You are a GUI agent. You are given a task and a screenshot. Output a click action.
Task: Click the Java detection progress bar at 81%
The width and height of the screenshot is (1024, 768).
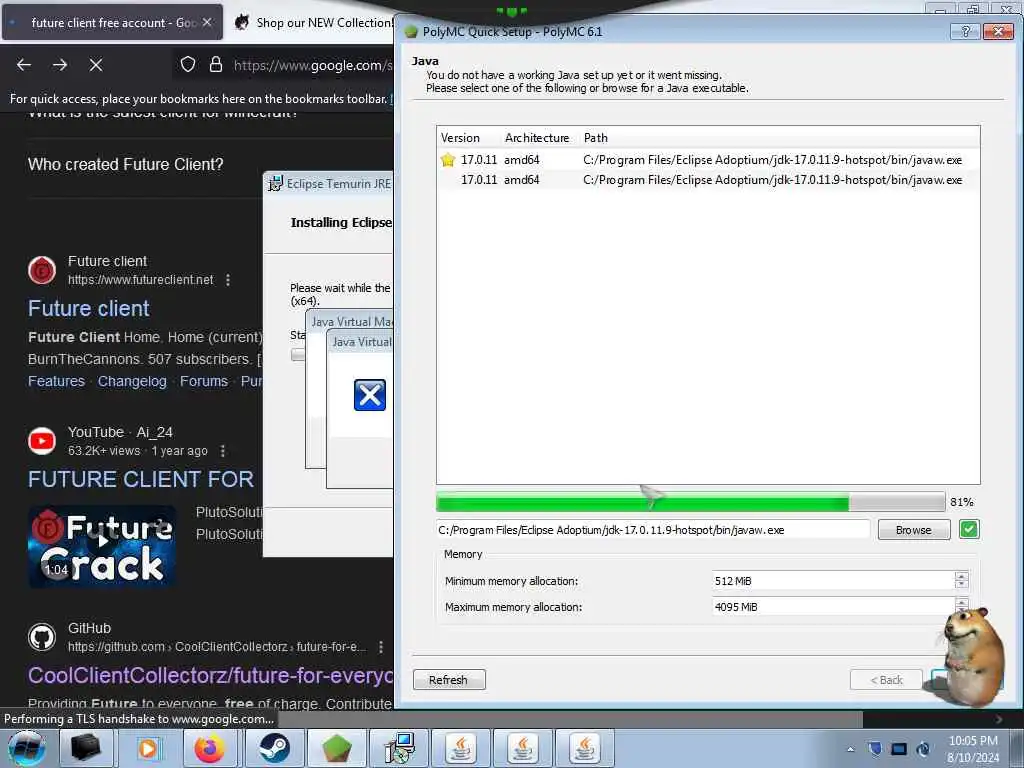[x=691, y=502]
